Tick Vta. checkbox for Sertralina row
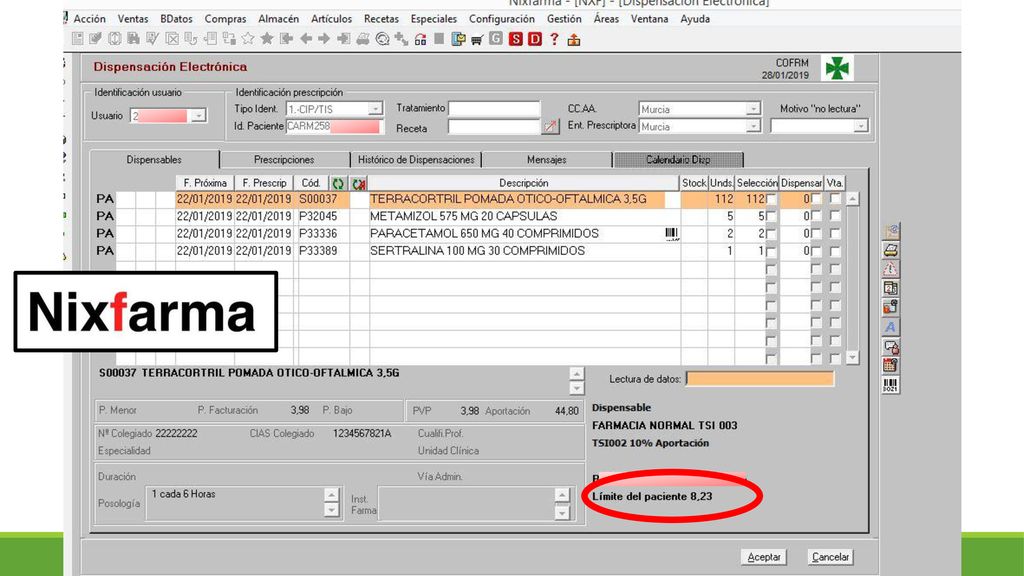The image size is (1024, 576). (x=835, y=251)
